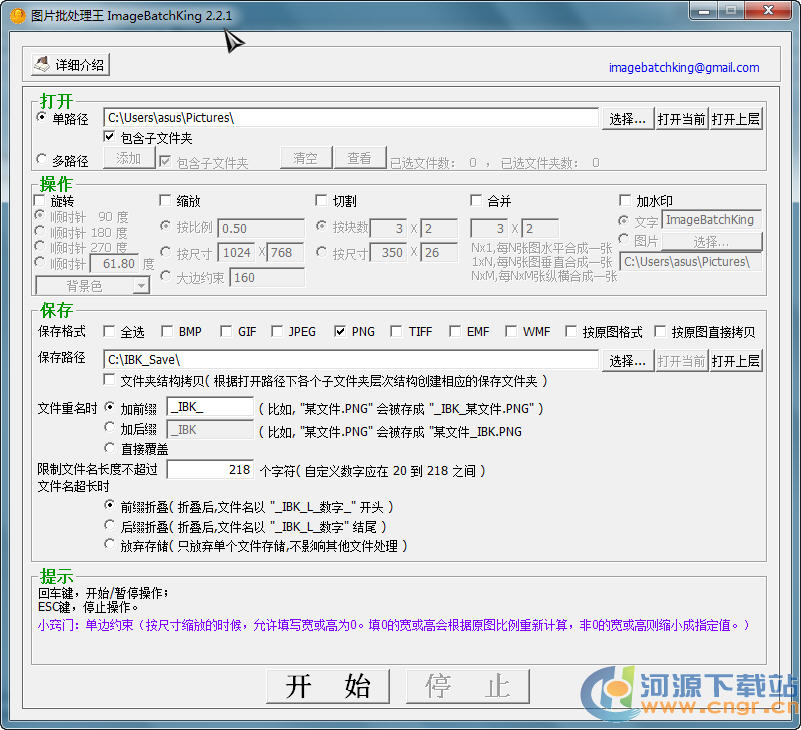Image resolution: width=801 pixels, height=730 pixels.
Task: Expand the 背景色 dropdown
Action: [x=140, y=286]
